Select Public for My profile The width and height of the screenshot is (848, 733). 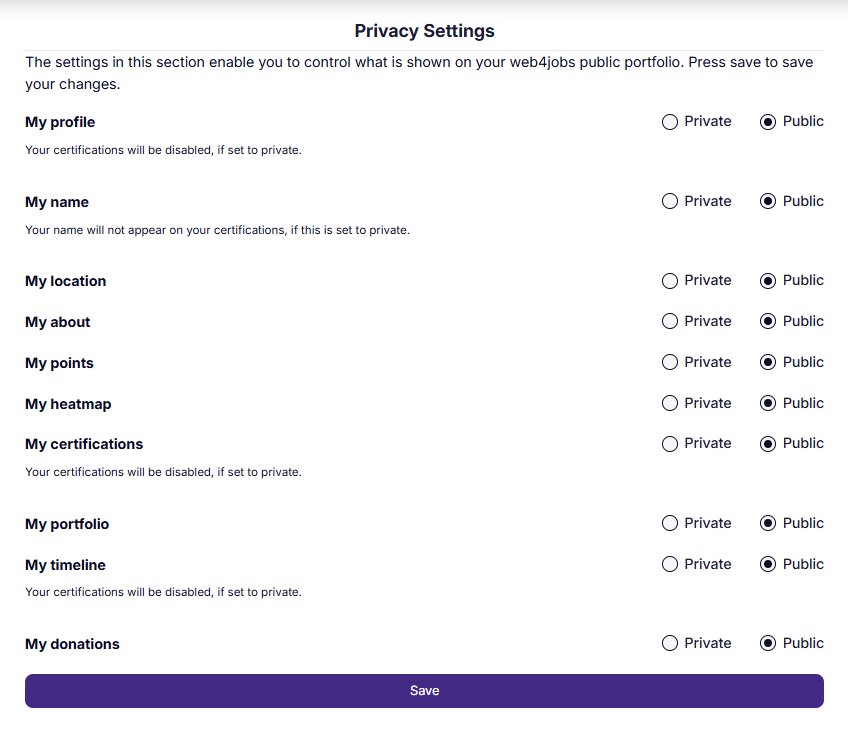pos(768,122)
